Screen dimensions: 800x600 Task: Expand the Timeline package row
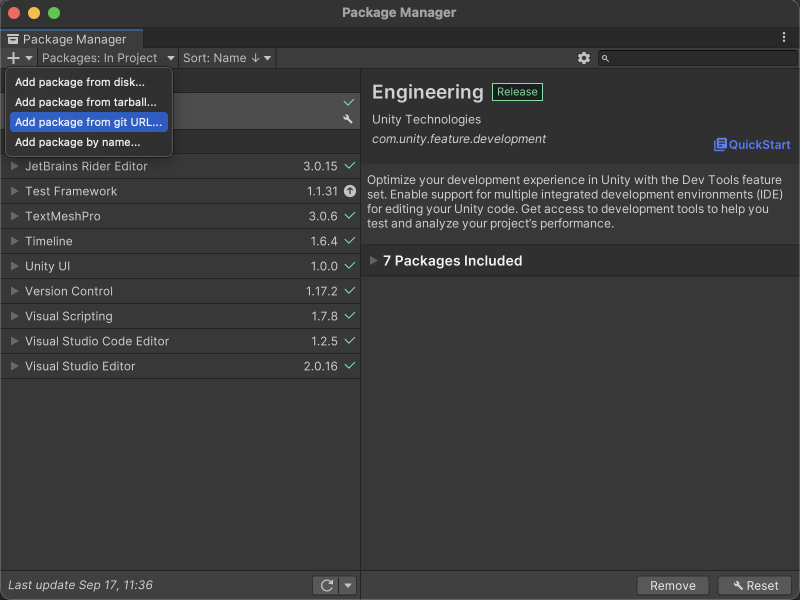(15, 241)
